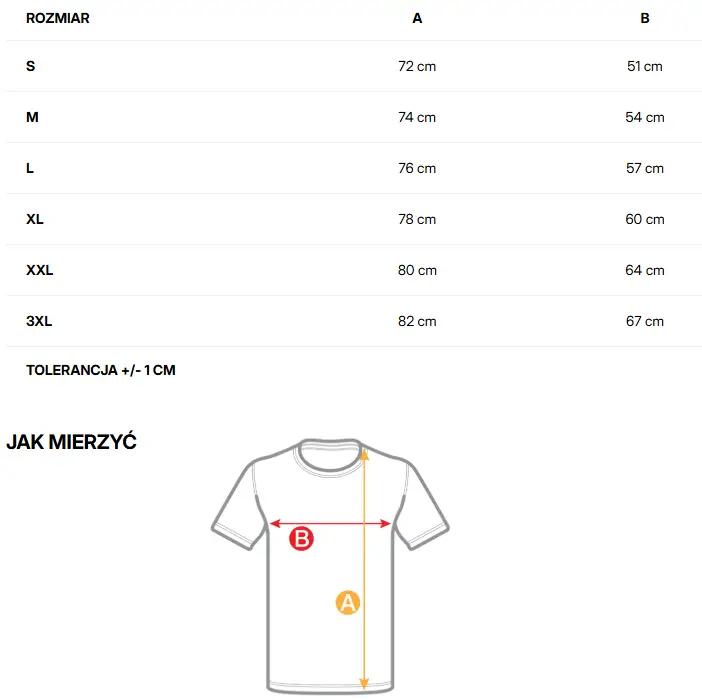702x700 pixels.
Task: Click the red B circle marker
Action: [301, 539]
